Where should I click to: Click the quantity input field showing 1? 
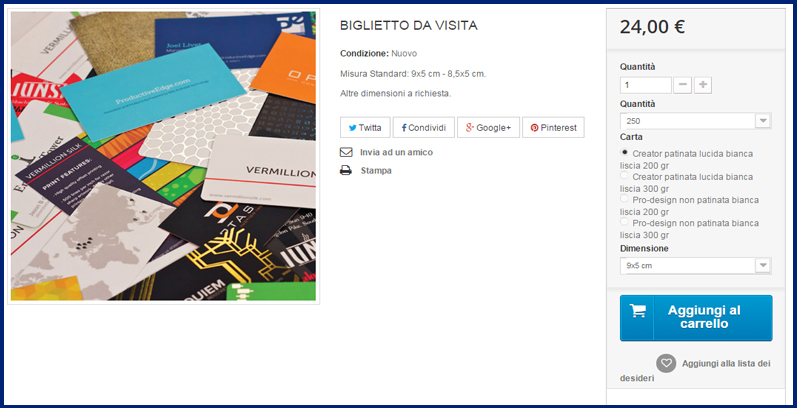[646, 85]
